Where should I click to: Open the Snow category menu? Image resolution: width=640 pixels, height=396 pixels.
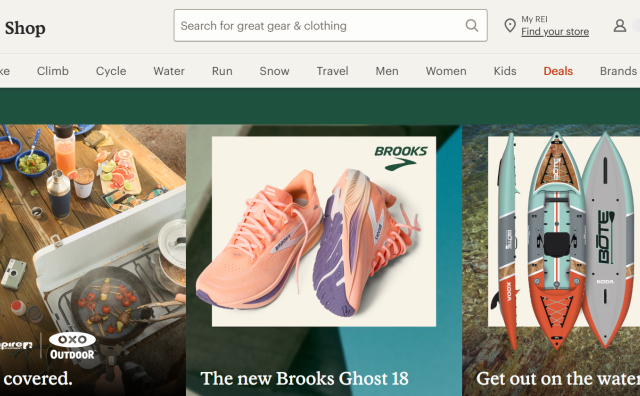(x=274, y=71)
